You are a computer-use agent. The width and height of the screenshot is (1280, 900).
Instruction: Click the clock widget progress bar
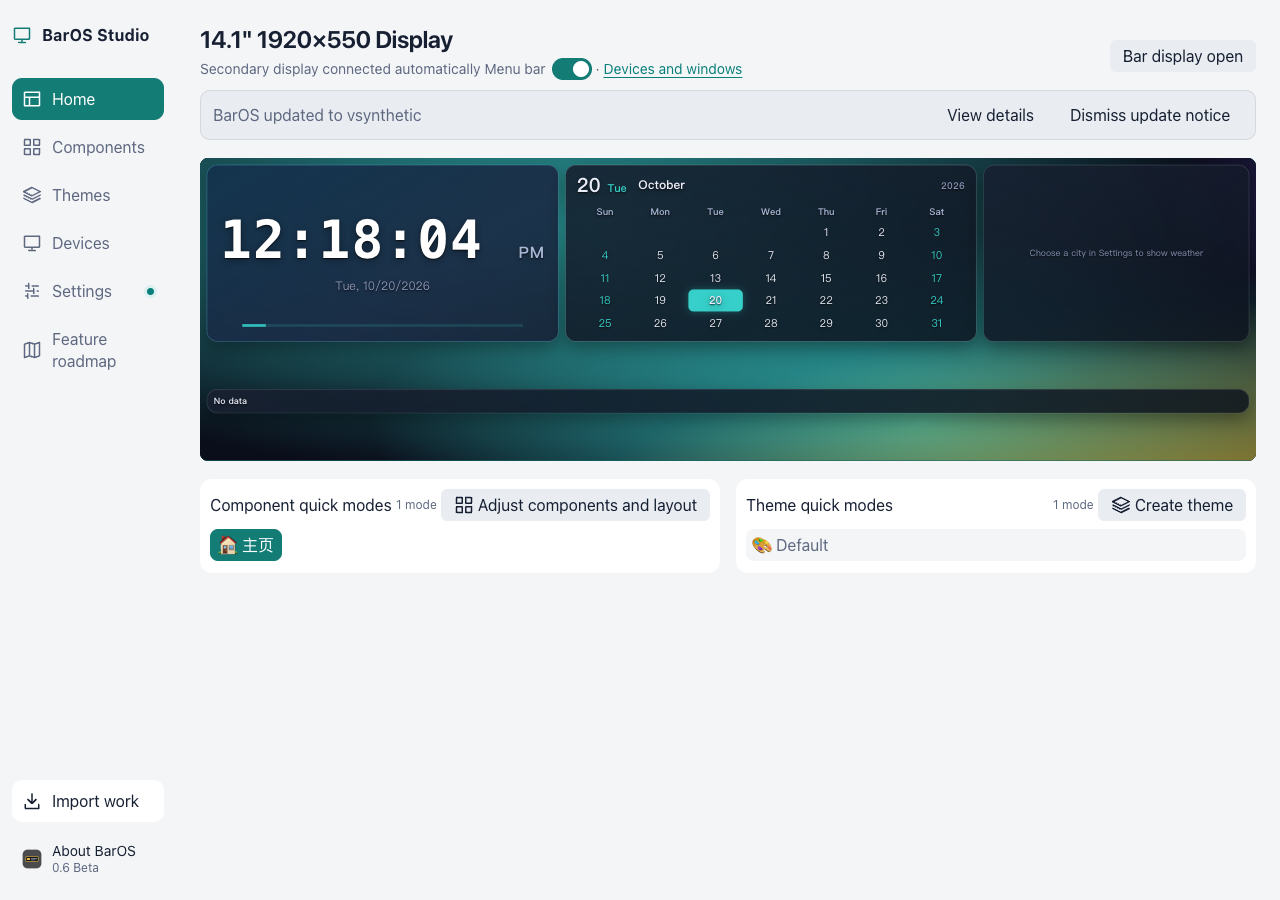coord(382,325)
